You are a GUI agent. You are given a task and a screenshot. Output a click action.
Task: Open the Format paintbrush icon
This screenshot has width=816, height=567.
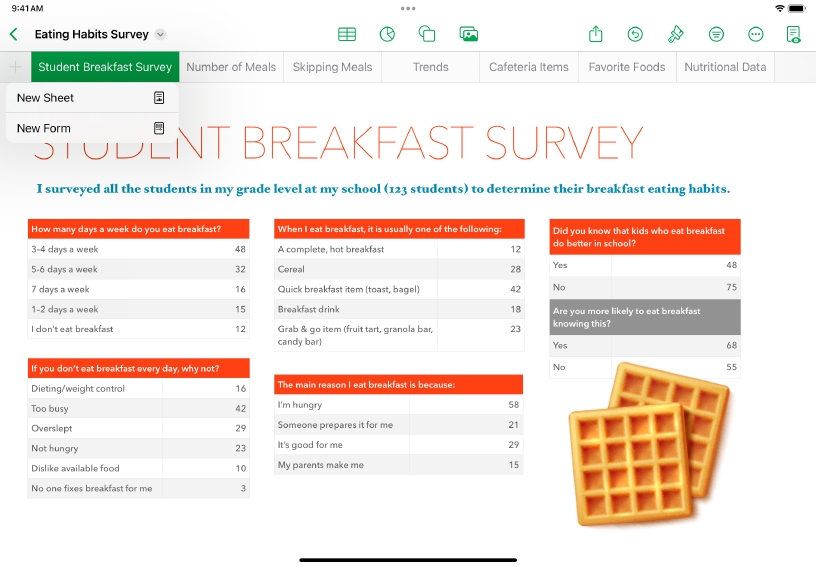click(675, 34)
